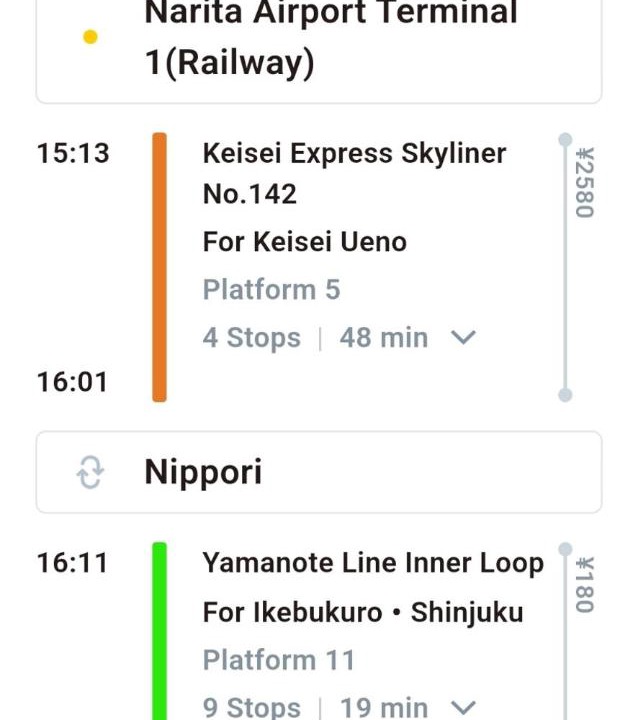The width and height of the screenshot is (638, 720).
Task: Click the 16:01 arrival time
Action: pyautogui.click(x=72, y=382)
